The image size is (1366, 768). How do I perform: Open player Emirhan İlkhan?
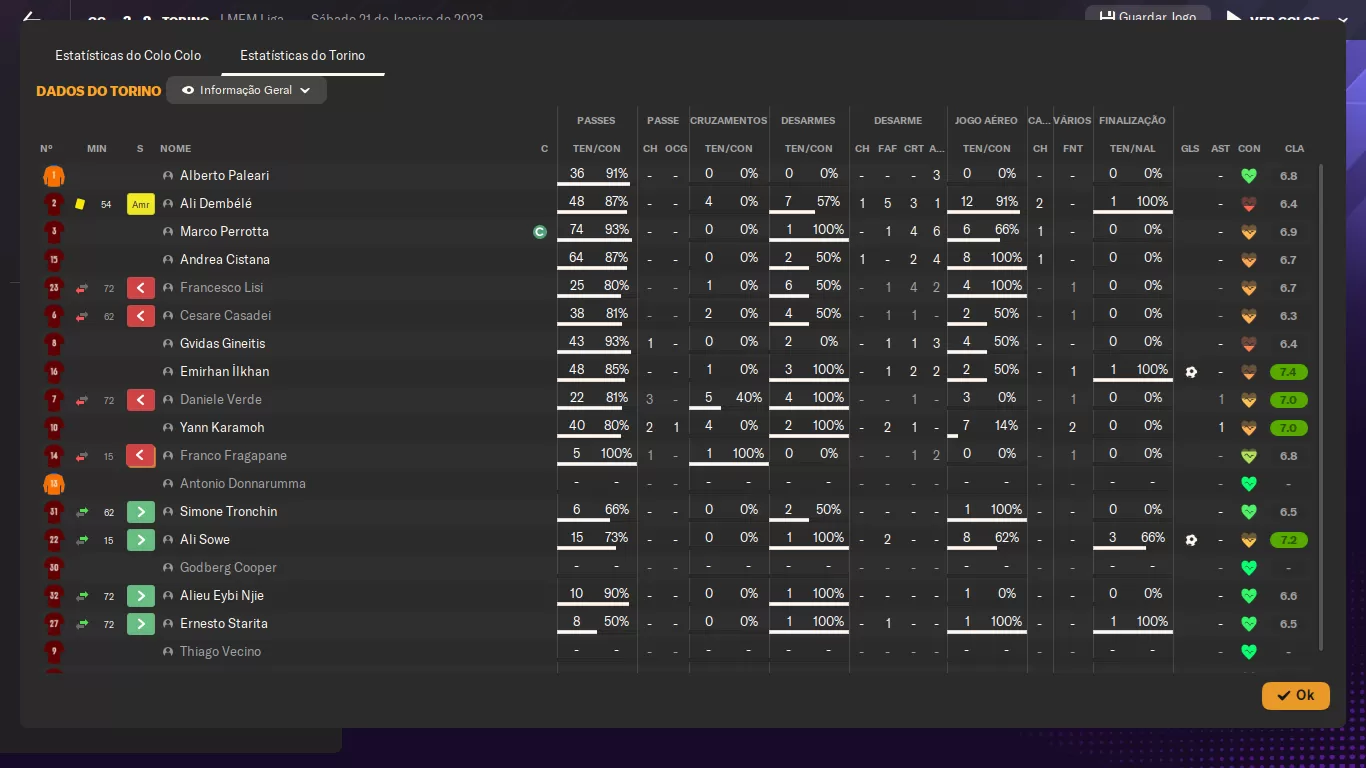[224, 372]
